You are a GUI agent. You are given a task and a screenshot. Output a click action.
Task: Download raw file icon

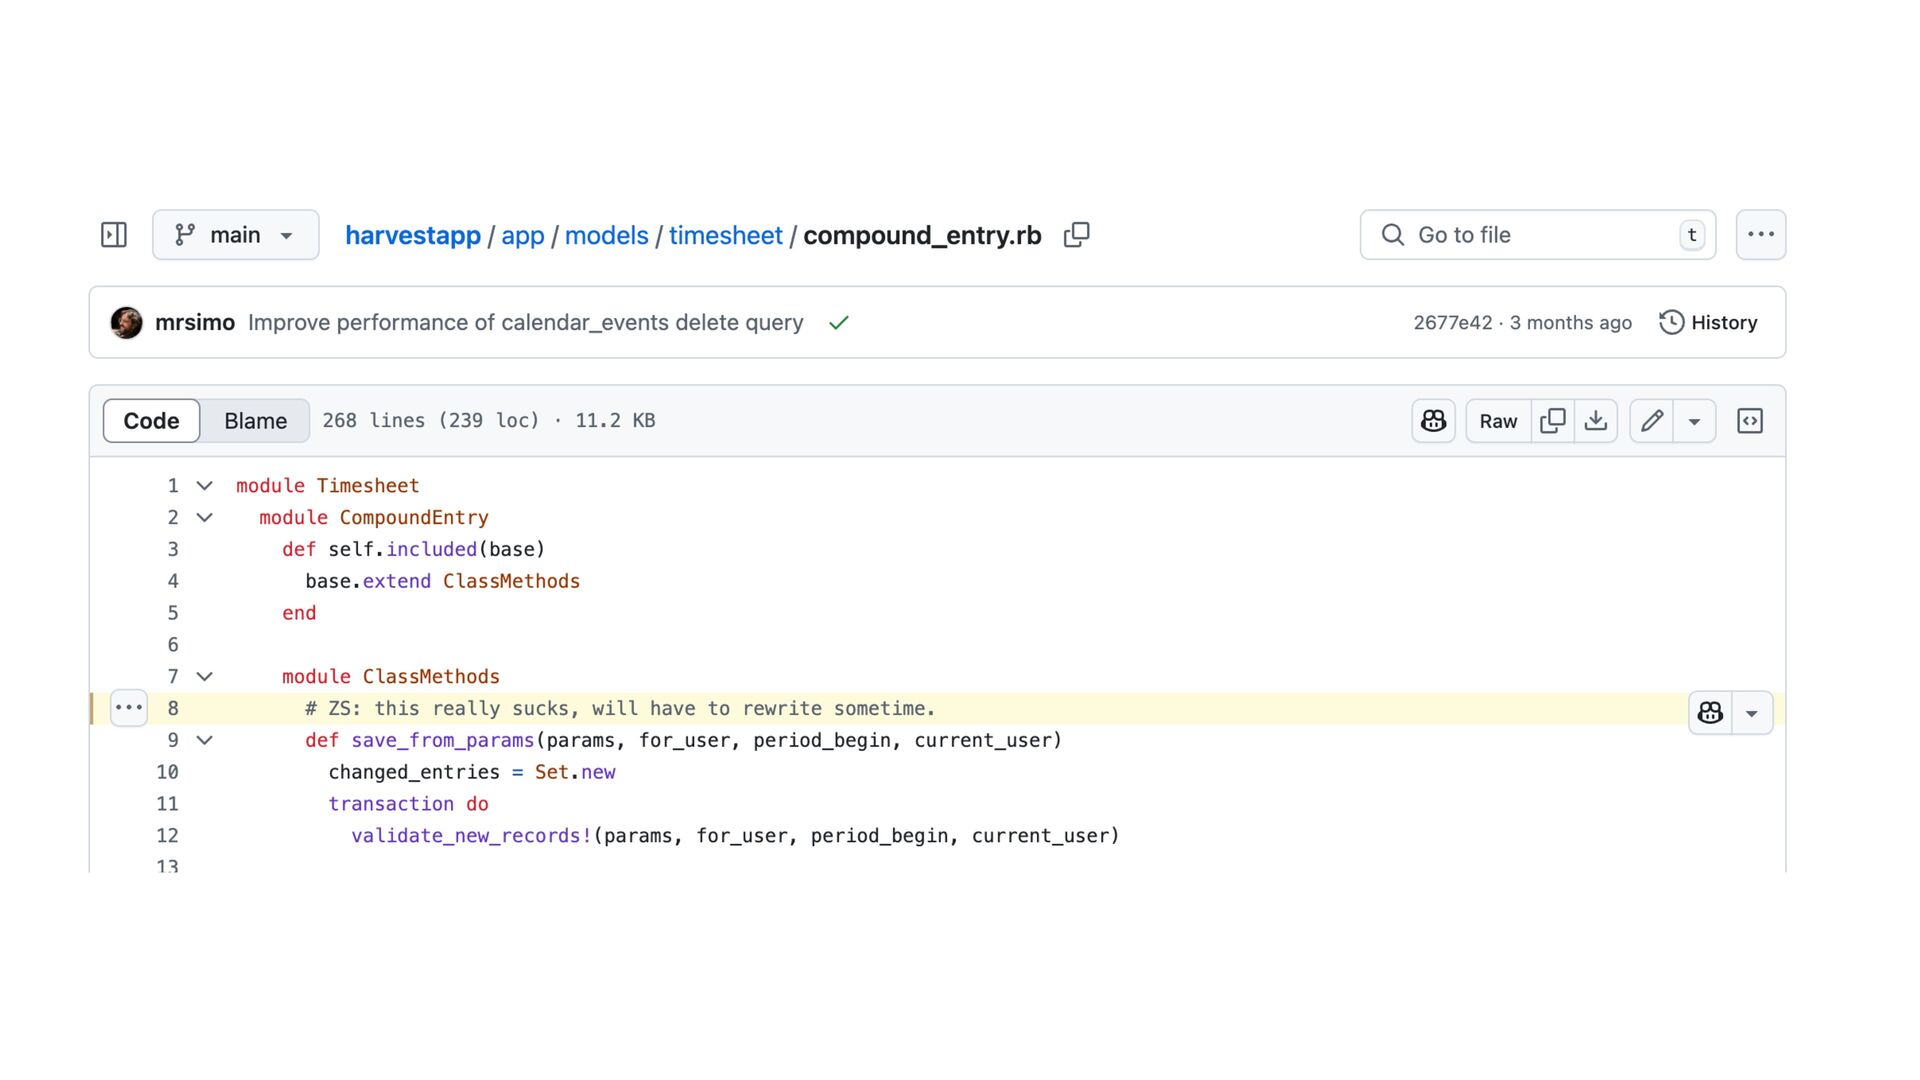(x=1596, y=421)
